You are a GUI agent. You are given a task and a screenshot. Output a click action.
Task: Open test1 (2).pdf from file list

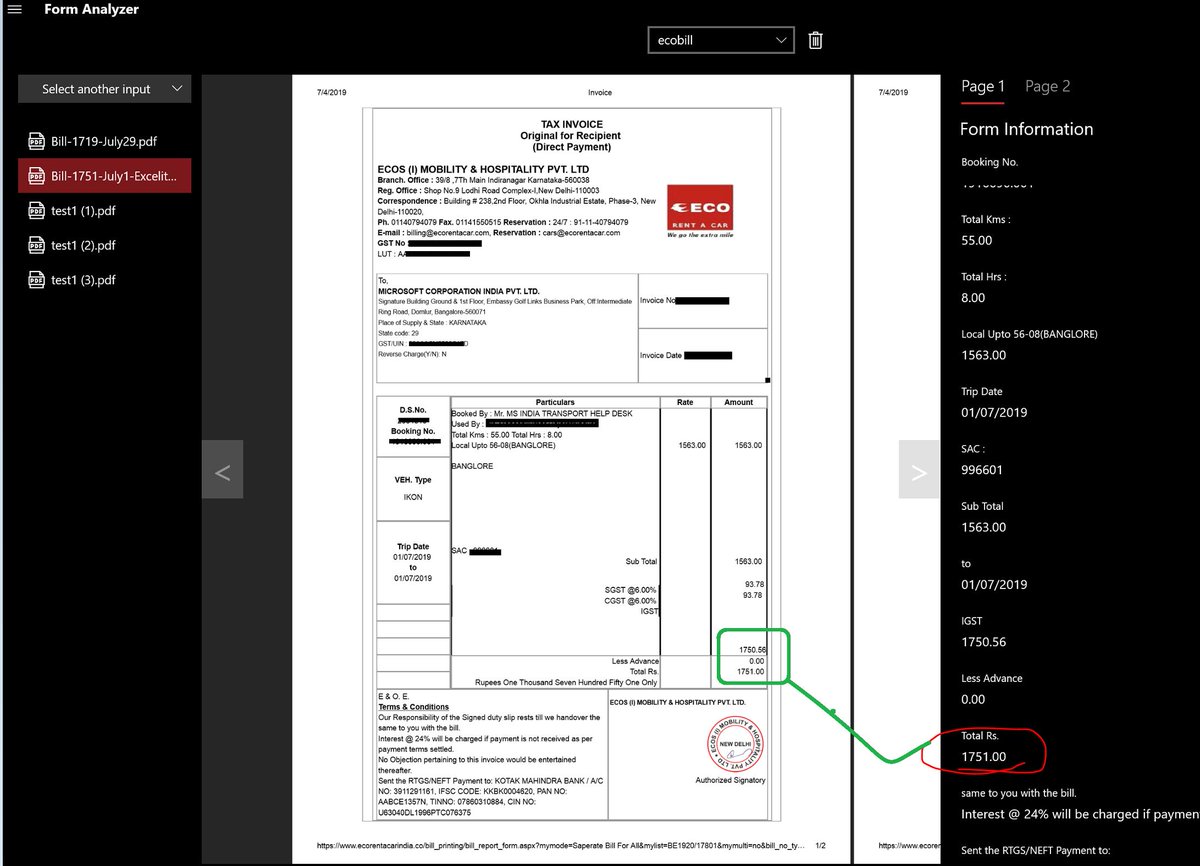(104, 245)
